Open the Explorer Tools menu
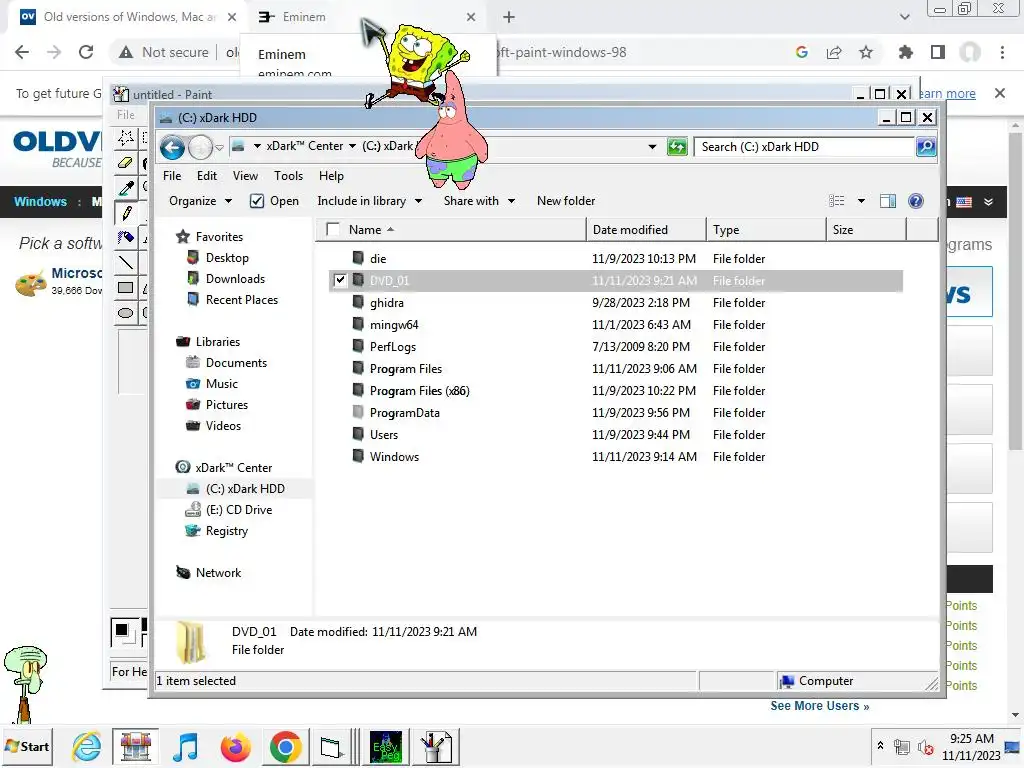 click(x=288, y=176)
